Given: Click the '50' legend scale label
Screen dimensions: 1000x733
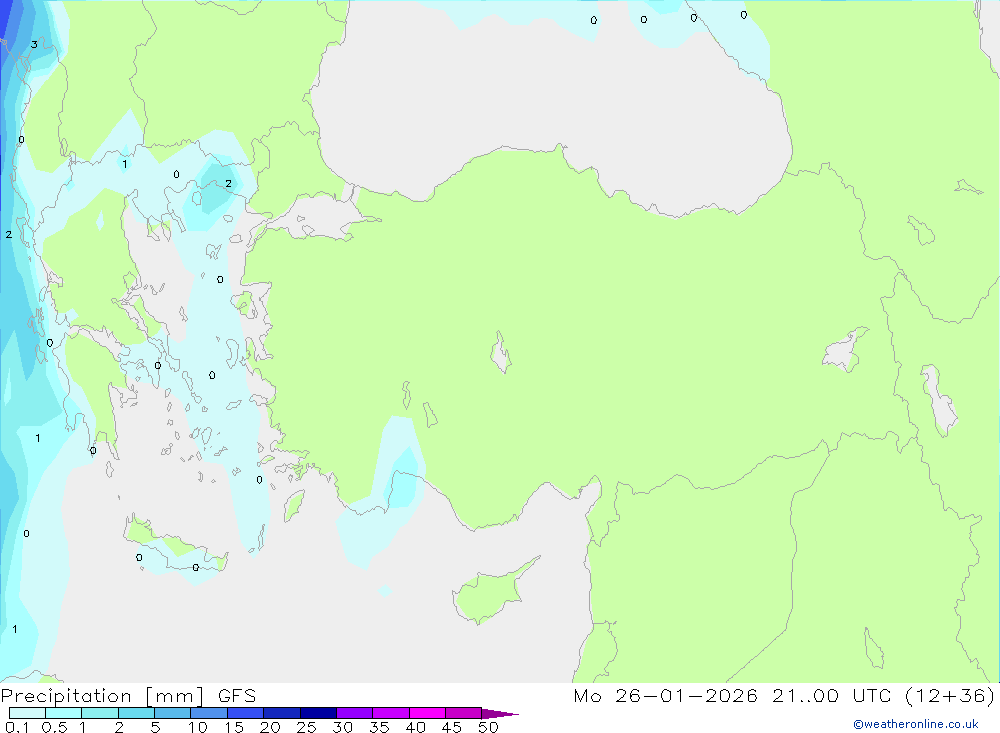Looking at the screenshot, I should point(488,727).
